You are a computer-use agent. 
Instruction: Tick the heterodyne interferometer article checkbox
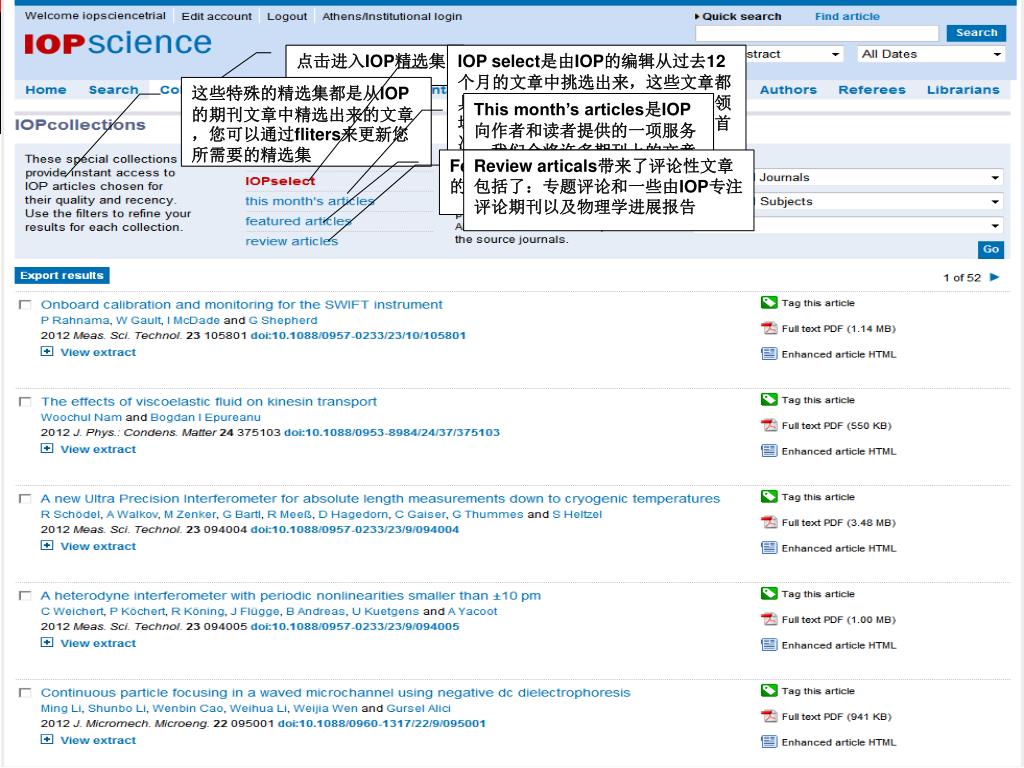coord(25,595)
